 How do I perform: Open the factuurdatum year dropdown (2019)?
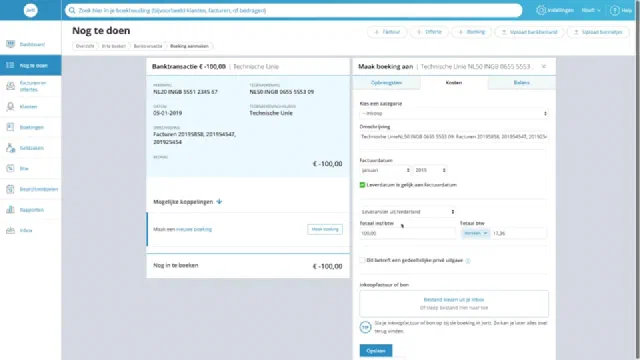[x=430, y=170]
